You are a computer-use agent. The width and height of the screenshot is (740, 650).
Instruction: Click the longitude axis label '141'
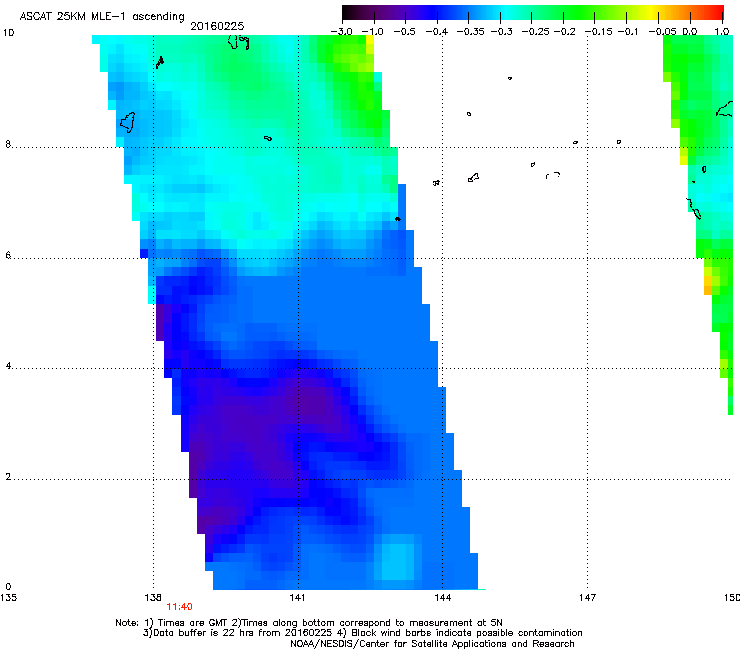(x=297, y=598)
